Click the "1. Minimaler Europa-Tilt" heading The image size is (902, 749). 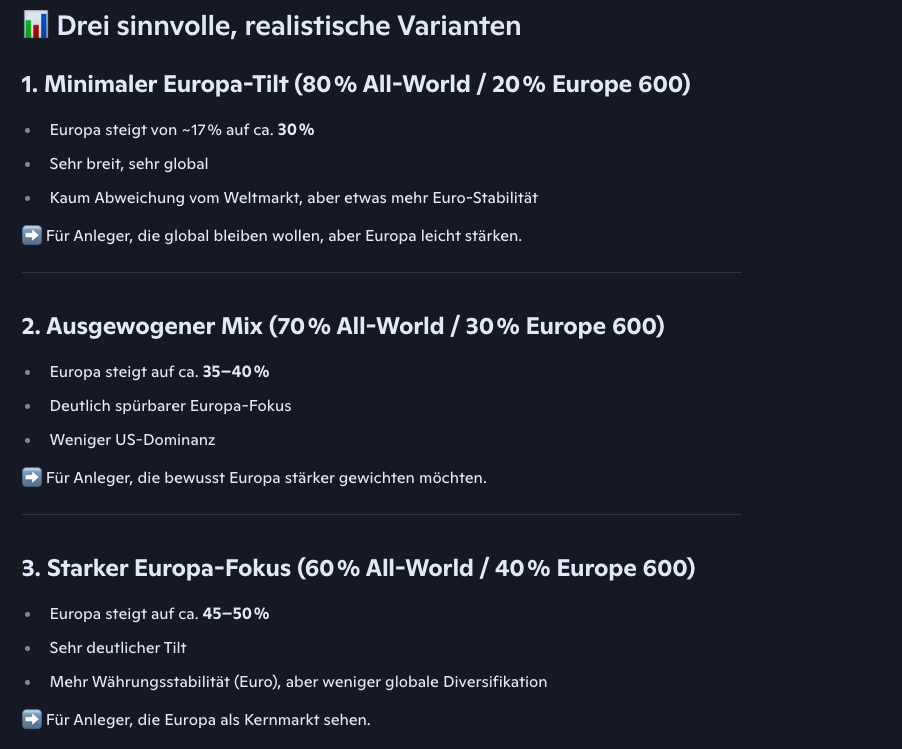355,84
